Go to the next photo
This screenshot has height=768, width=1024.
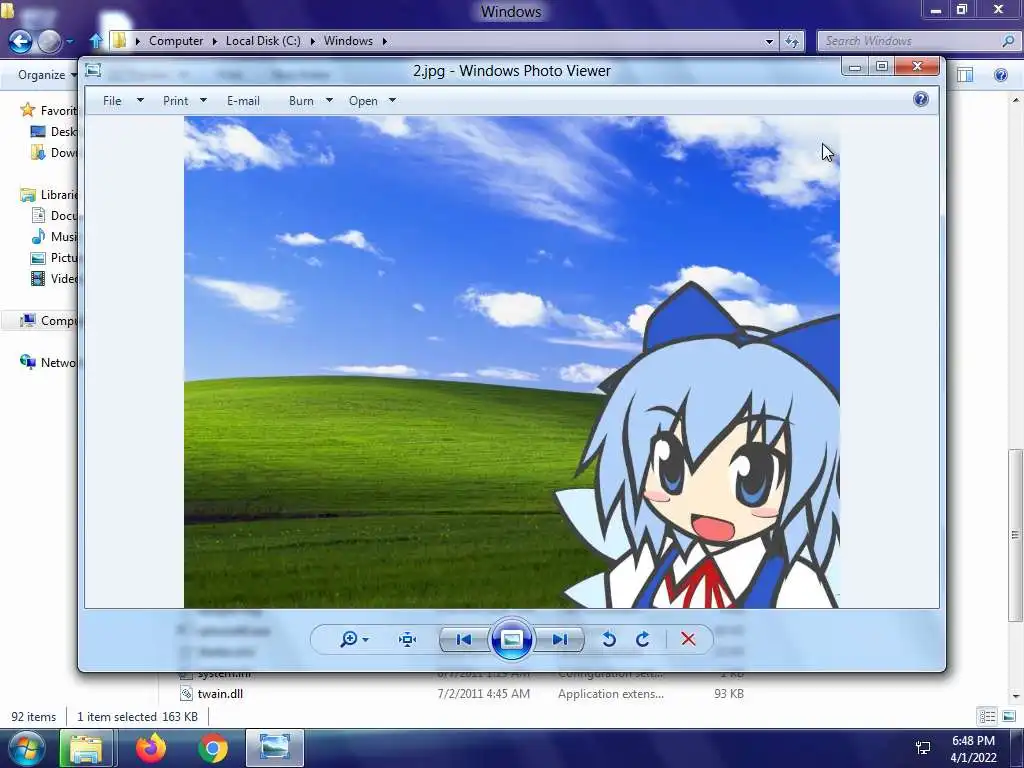point(560,639)
